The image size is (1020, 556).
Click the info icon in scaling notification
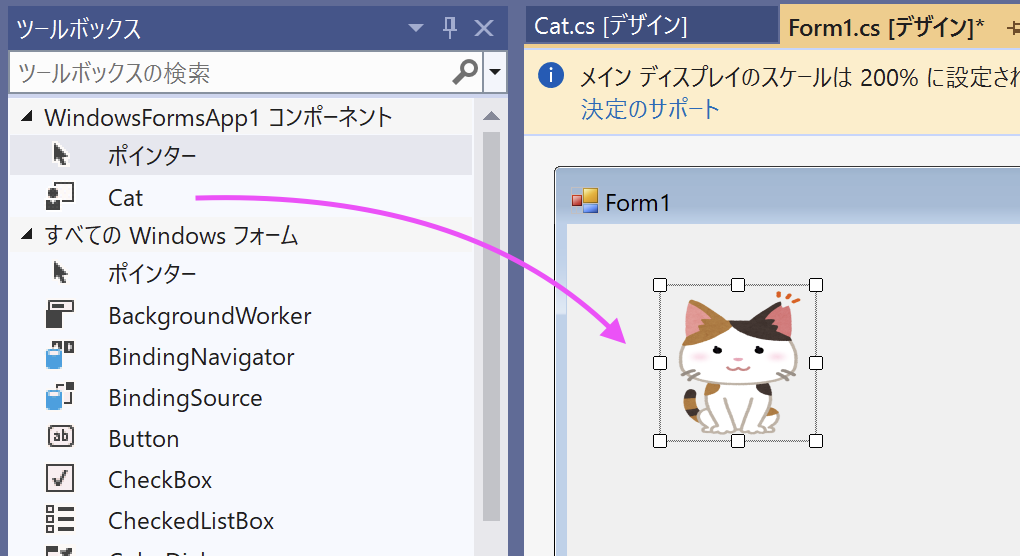click(551, 76)
